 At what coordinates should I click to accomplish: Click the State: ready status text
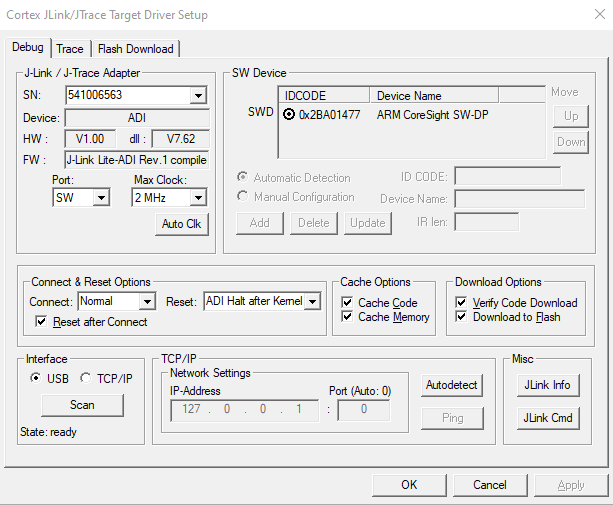tap(48, 432)
